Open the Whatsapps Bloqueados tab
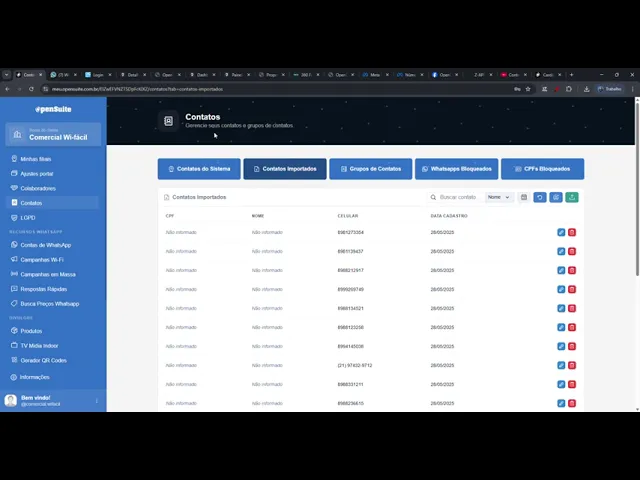Screen dimensions: 640x480 [456, 169]
